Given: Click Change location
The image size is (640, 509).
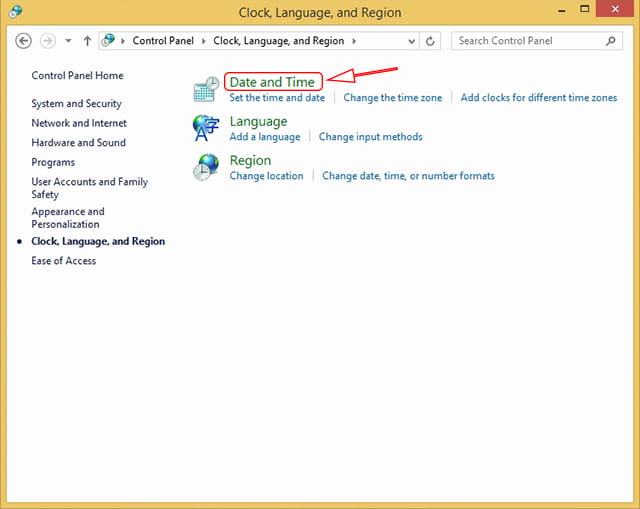Looking at the screenshot, I should click(267, 176).
